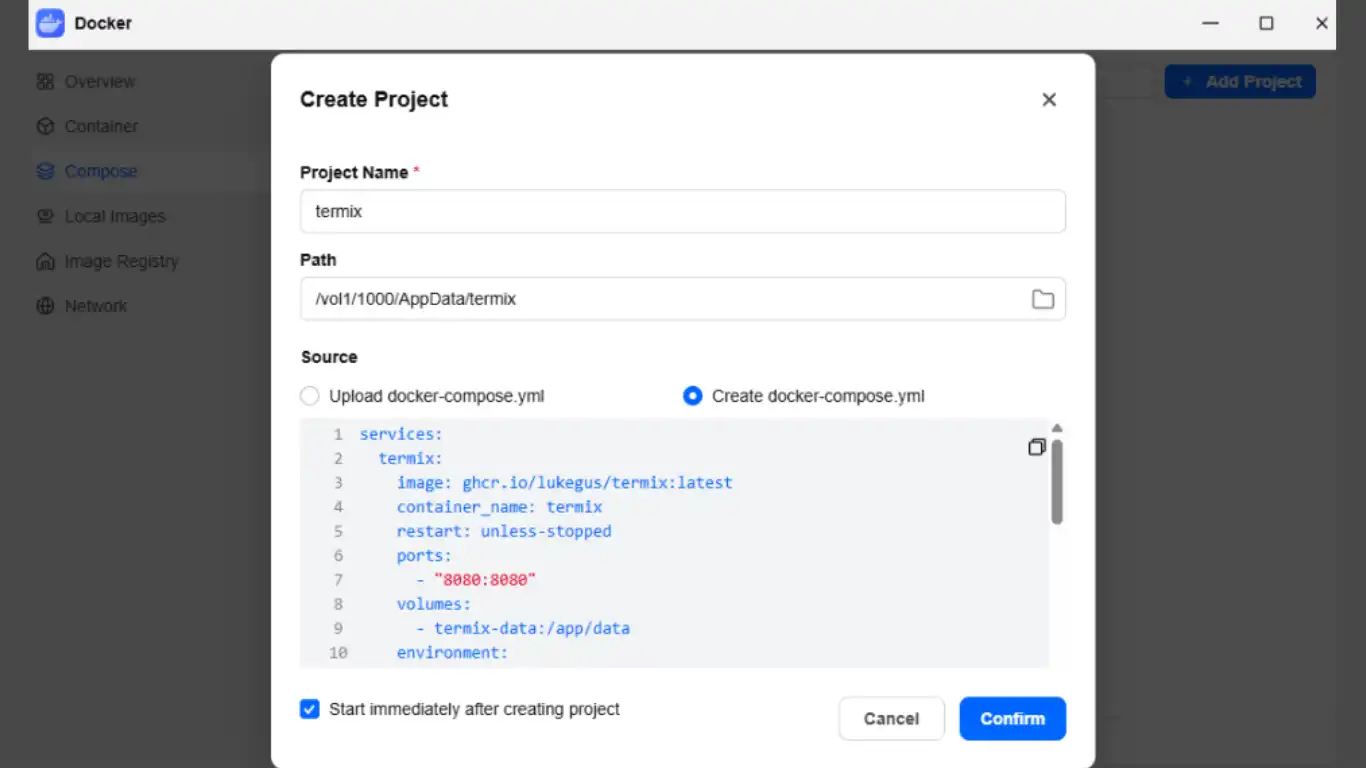
Task: Close the Create Project dialog with X
Action: [1049, 100]
